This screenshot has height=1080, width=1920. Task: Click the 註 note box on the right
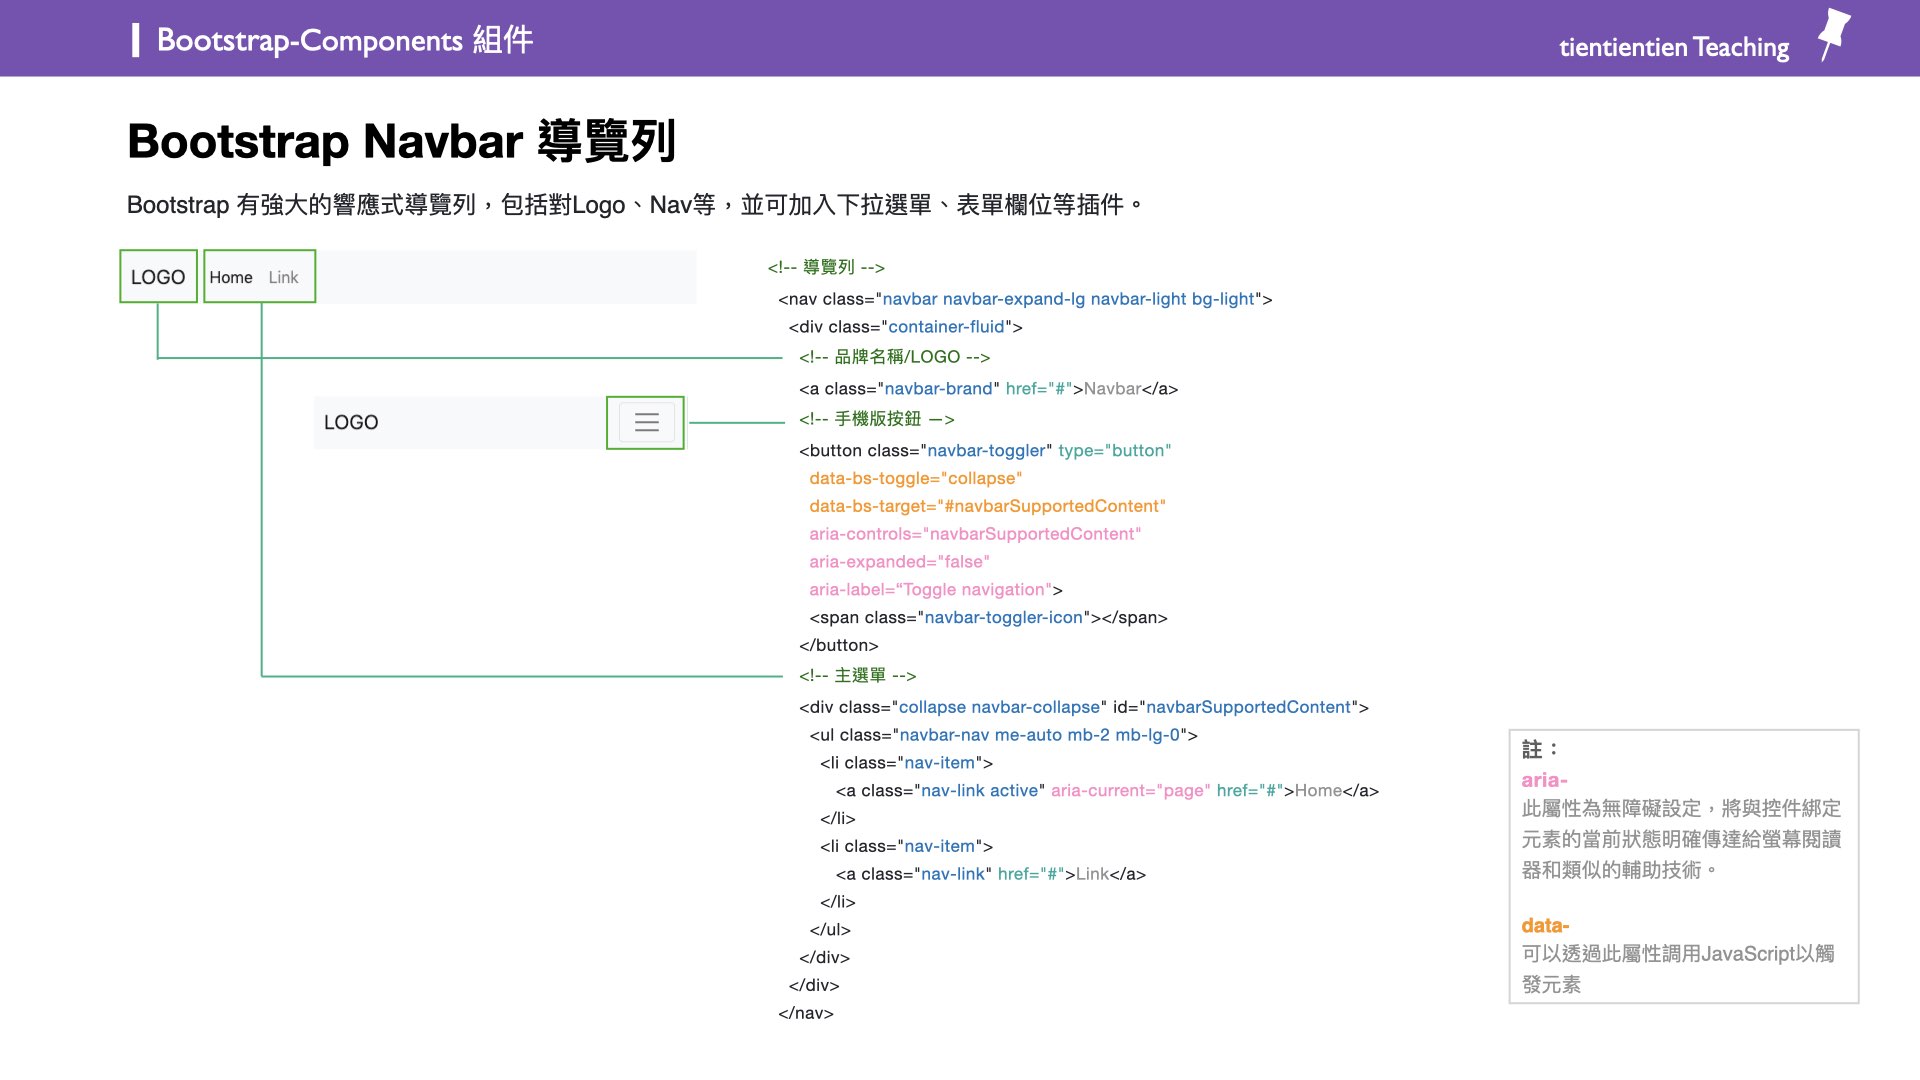pyautogui.click(x=1683, y=866)
